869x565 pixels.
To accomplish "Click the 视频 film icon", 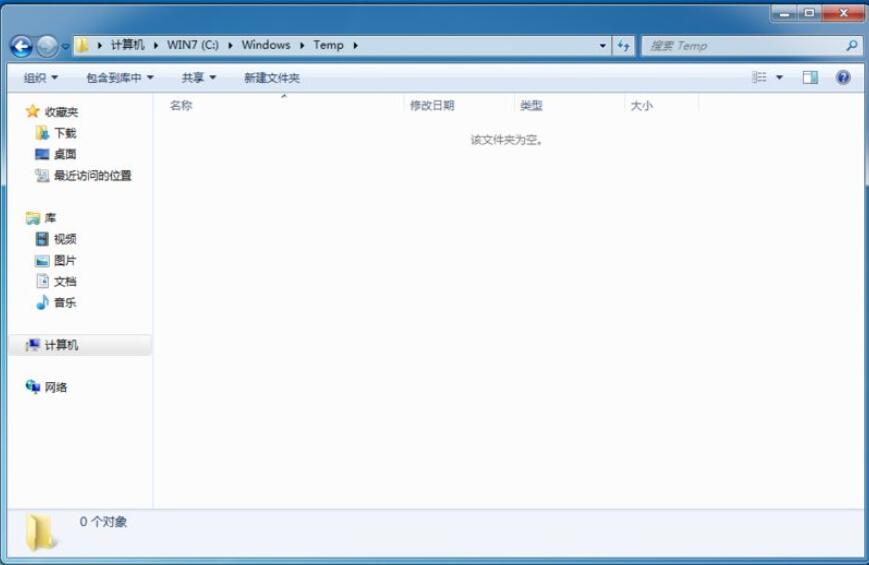I will (x=42, y=239).
